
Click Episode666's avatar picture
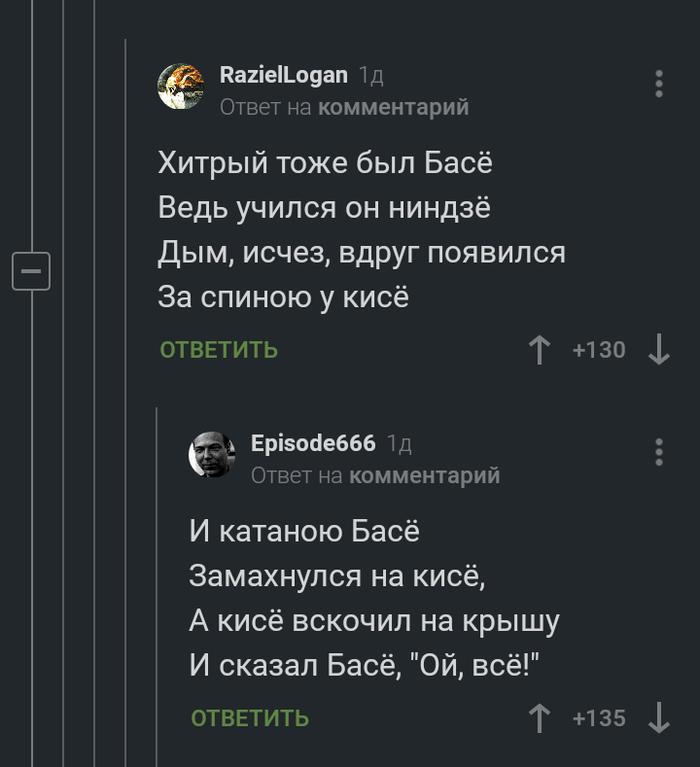(212, 455)
